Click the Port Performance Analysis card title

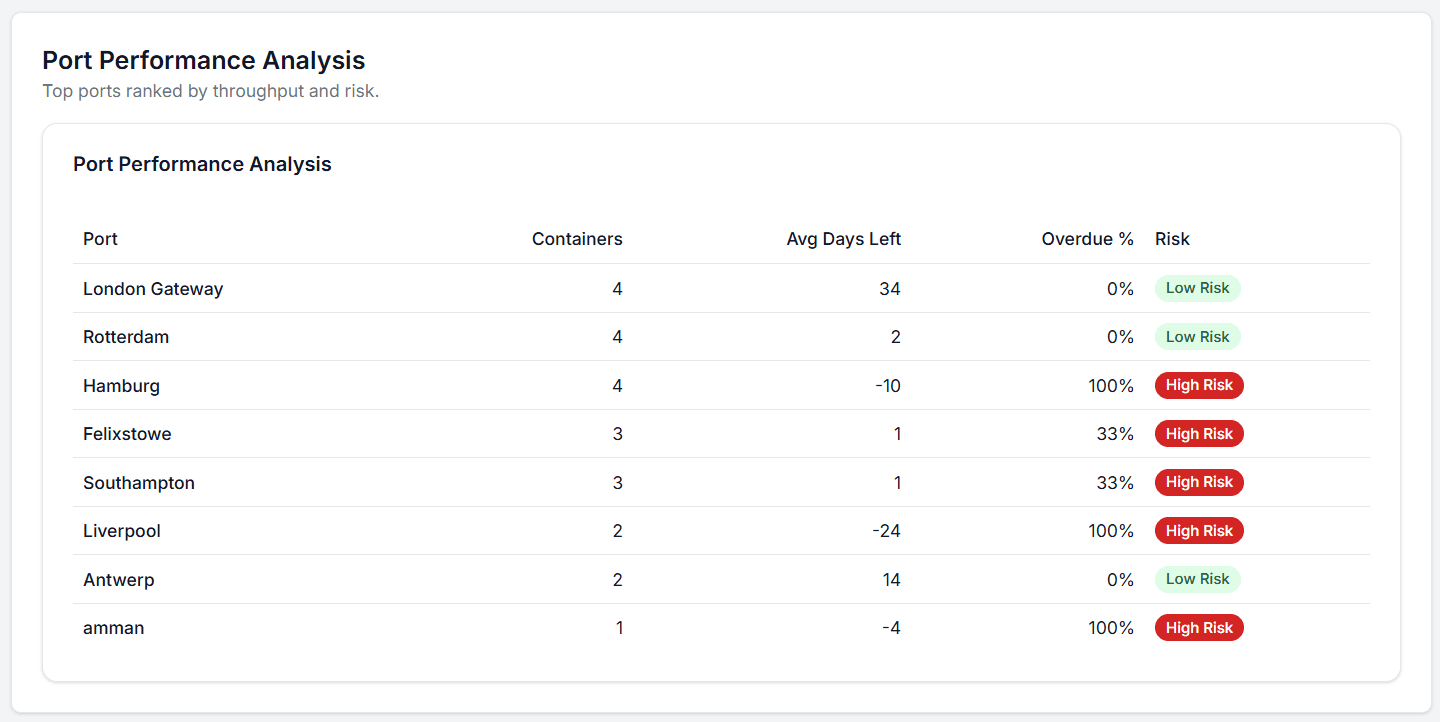pos(202,163)
